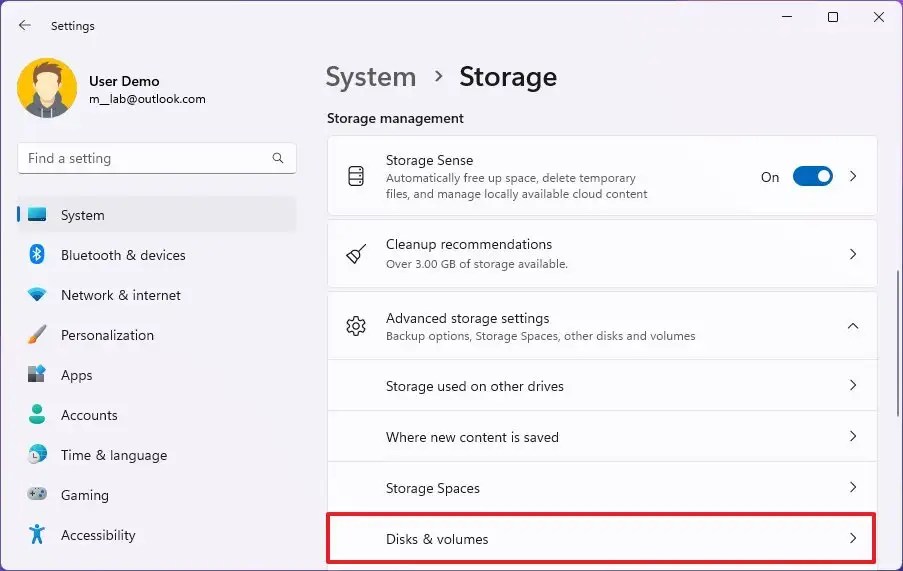This screenshot has height=571, width=903.
Task: Open the Network & internet Wi-Fi icon
Action: [x=37, y=295]
